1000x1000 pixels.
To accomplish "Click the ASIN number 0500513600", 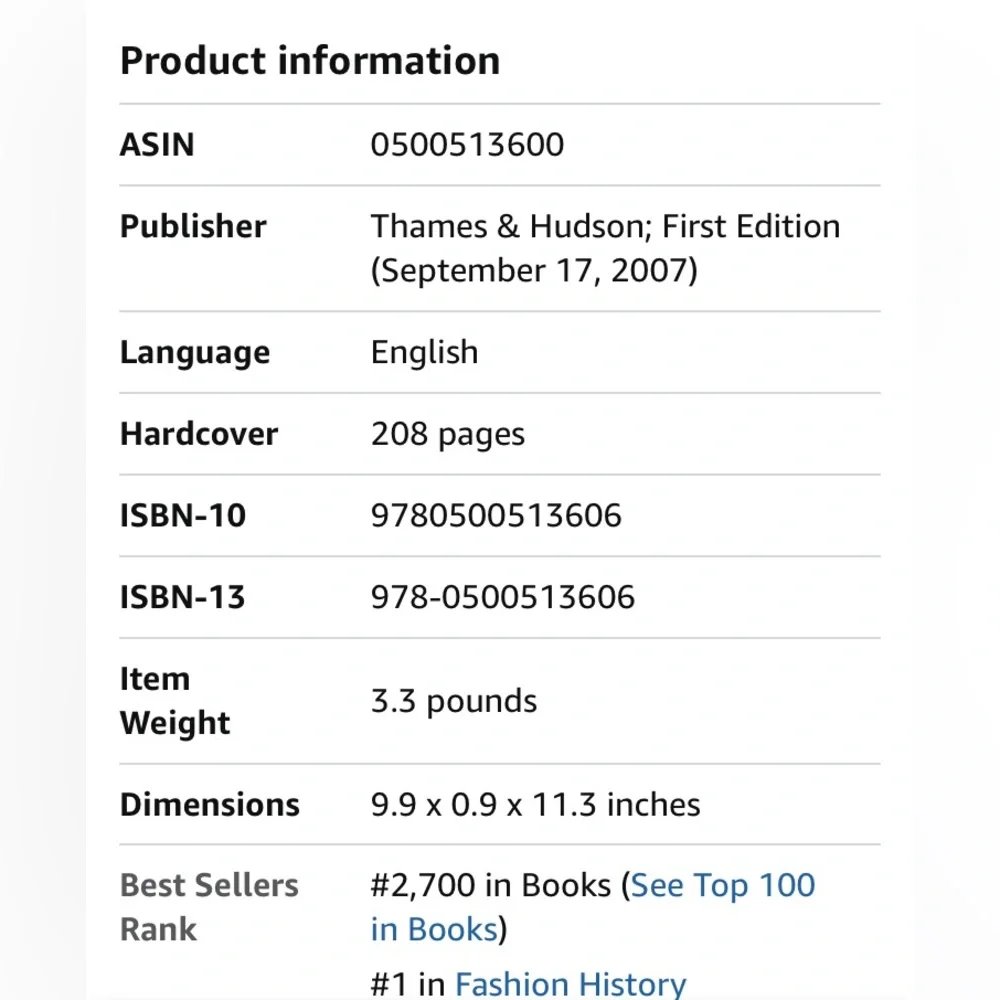I will coord(467,145).
